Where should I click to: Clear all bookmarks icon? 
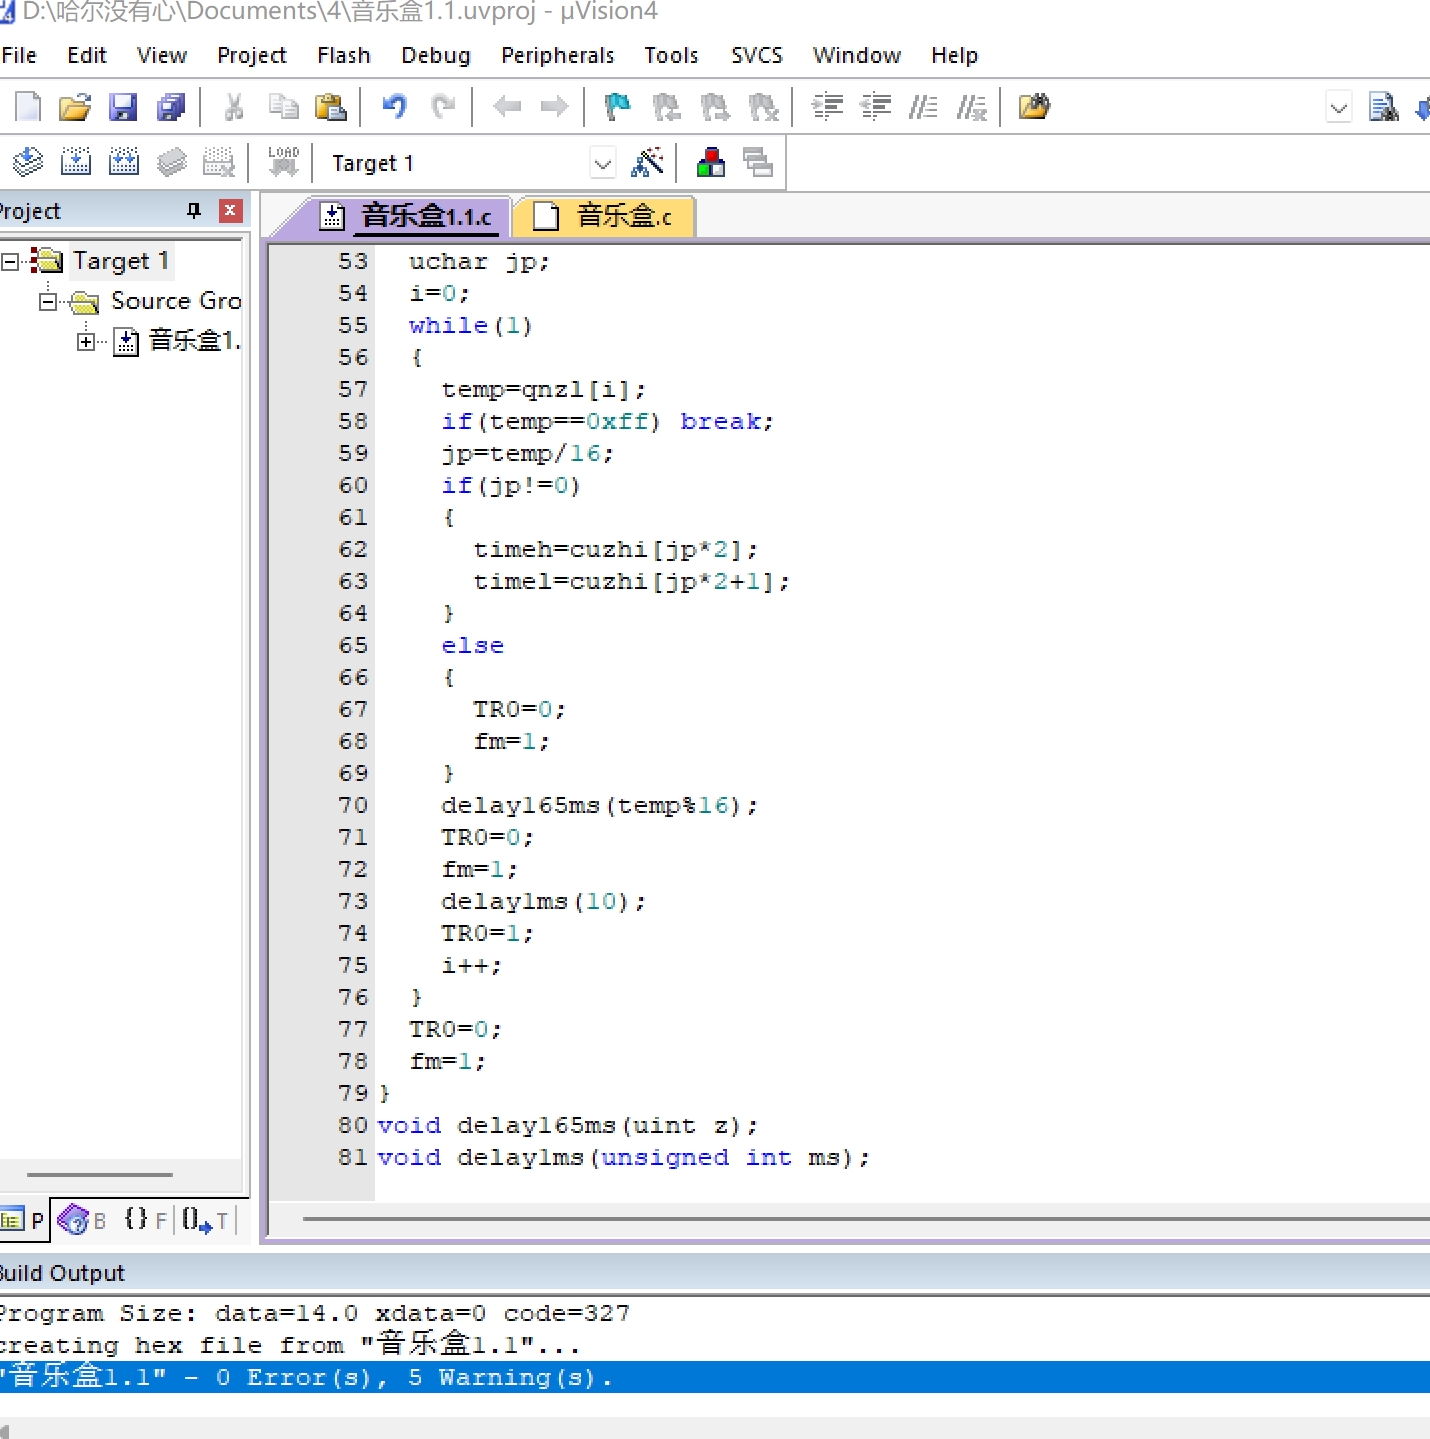(x=763, y=106)
